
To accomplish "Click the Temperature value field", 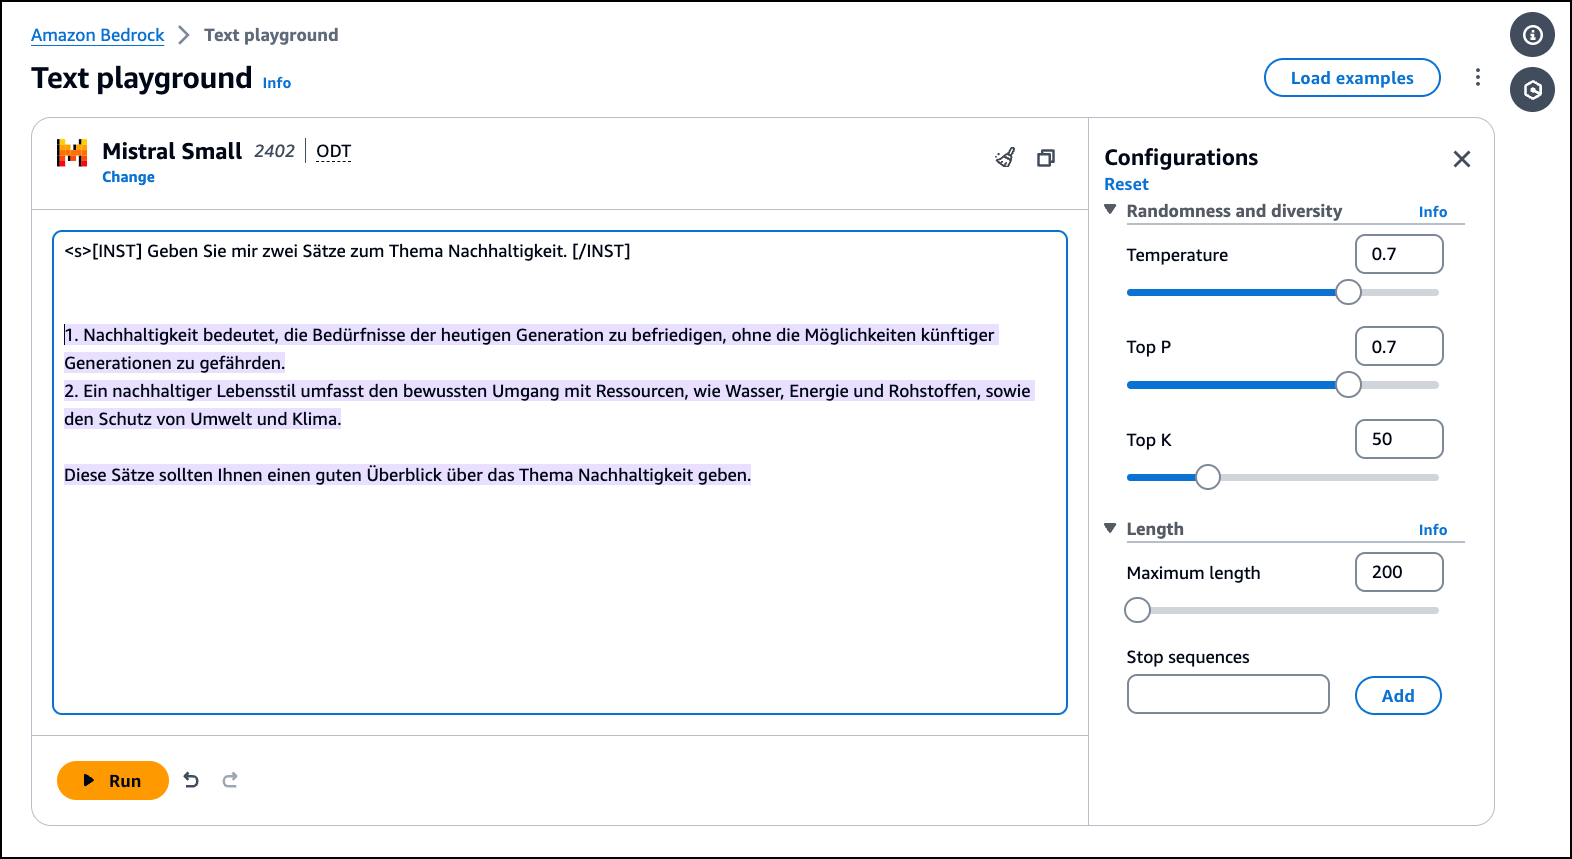I will coord(1399,254).
